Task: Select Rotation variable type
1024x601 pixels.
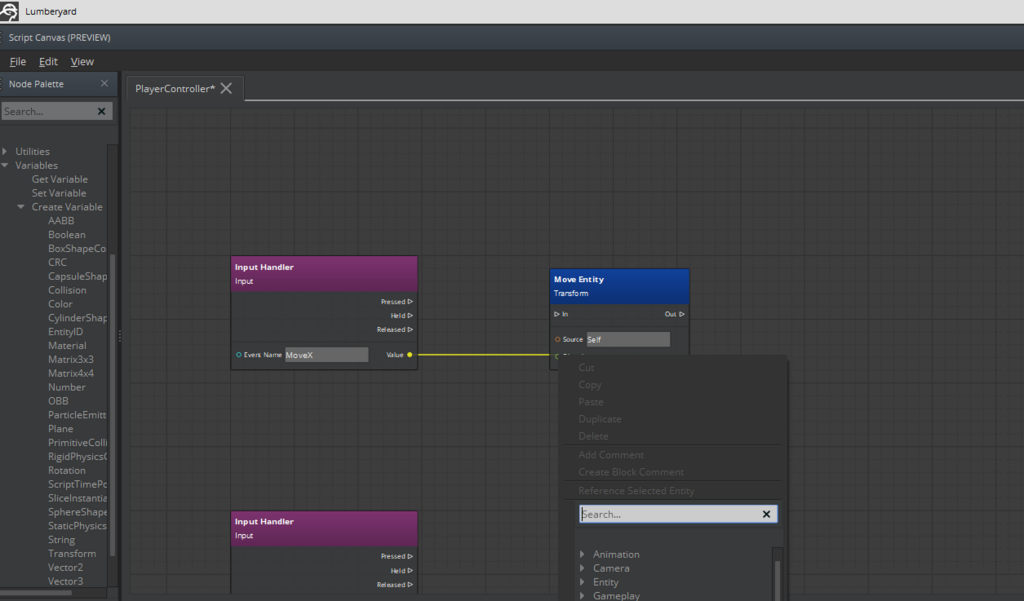Action: (x=67, y=470)
